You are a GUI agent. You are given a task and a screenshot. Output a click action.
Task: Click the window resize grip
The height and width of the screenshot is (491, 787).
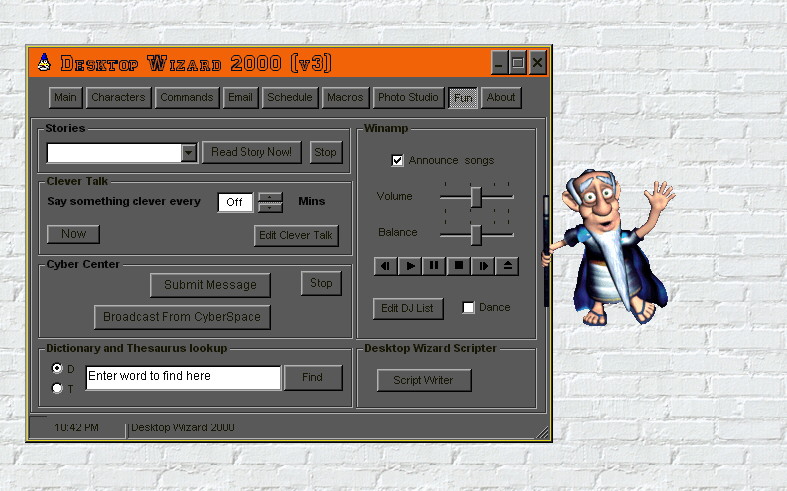[x=542, y=432]
